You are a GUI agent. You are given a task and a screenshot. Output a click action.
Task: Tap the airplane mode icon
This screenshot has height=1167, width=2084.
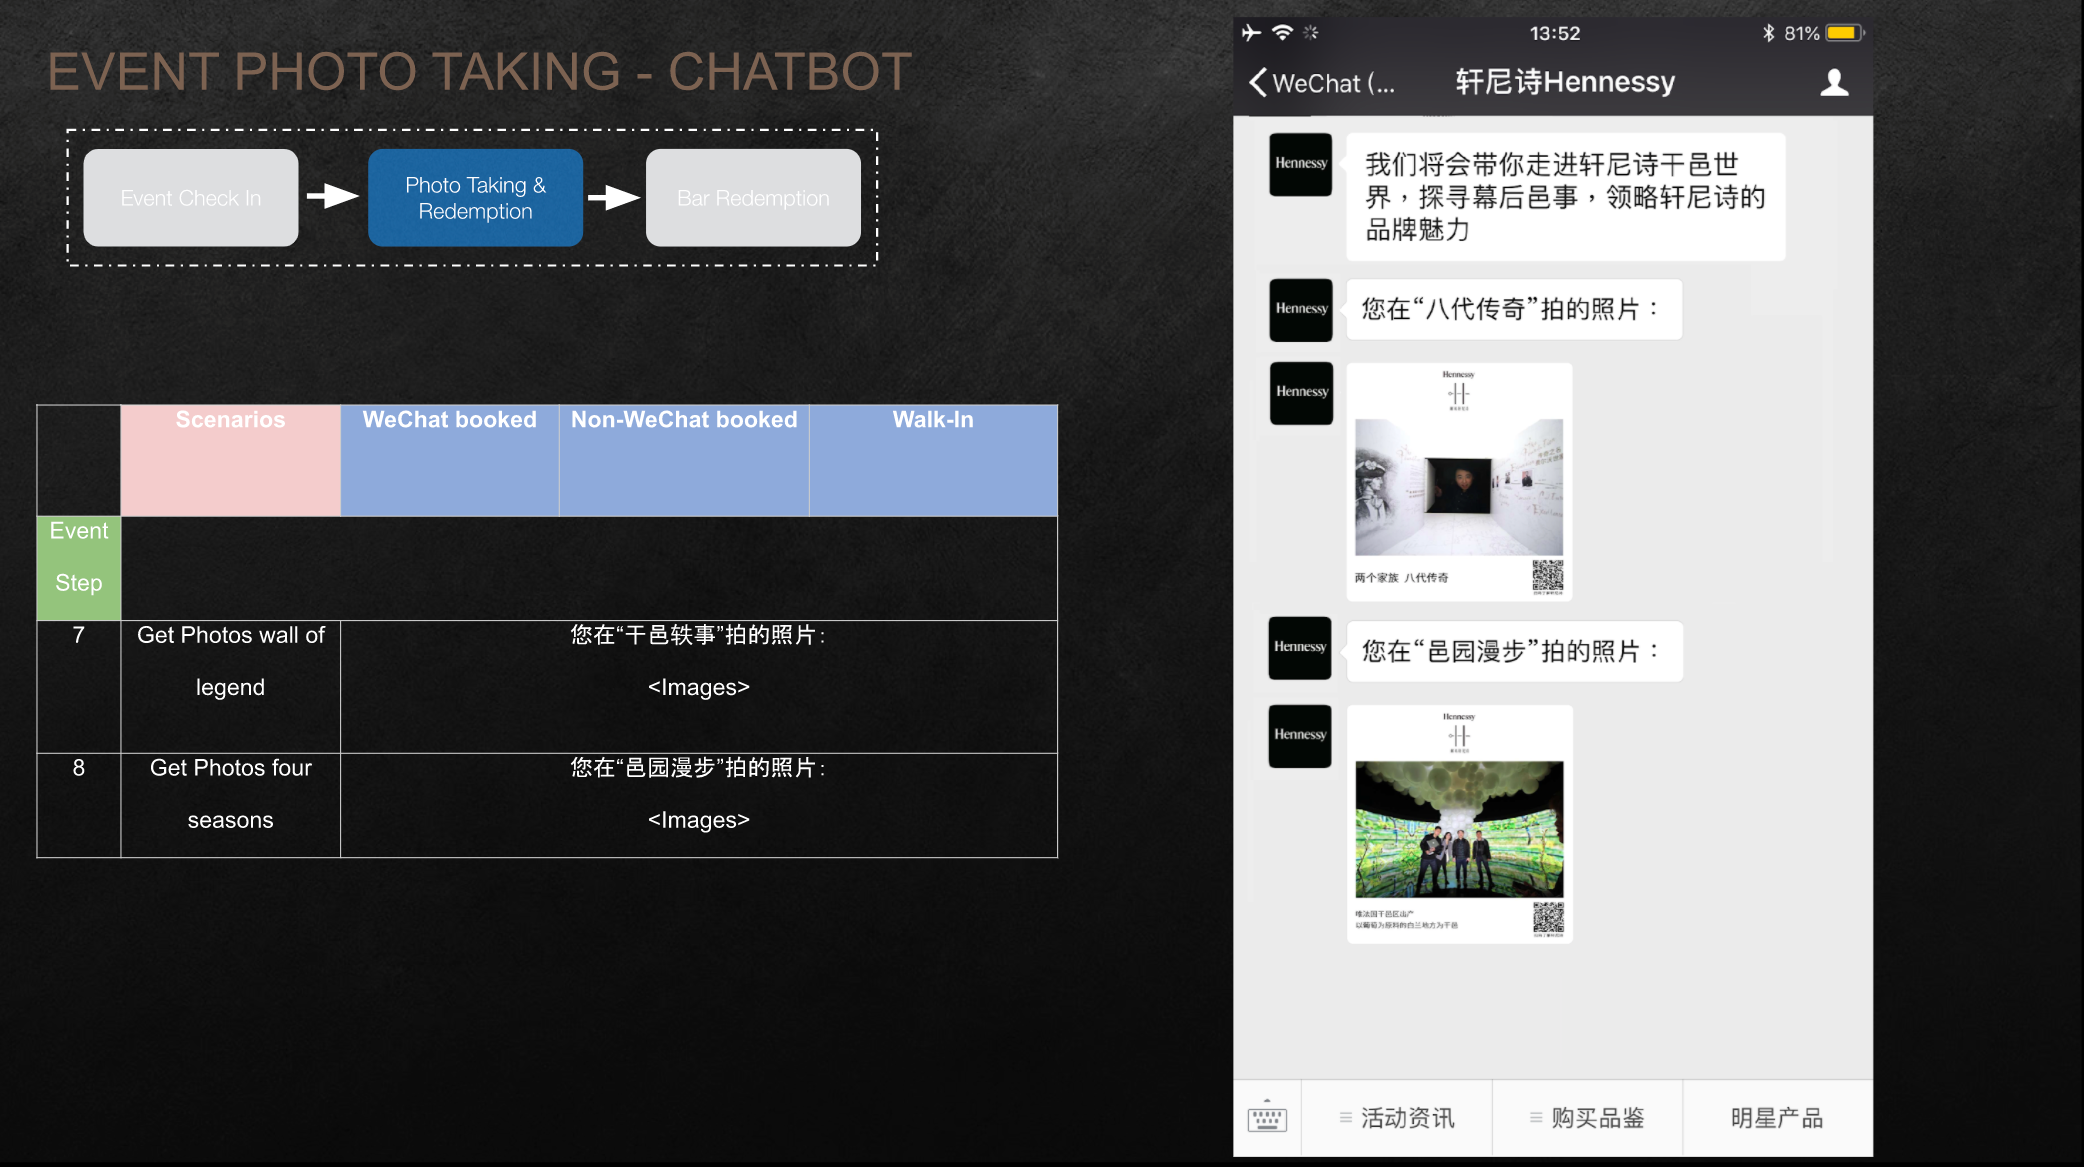point(1251,32)
